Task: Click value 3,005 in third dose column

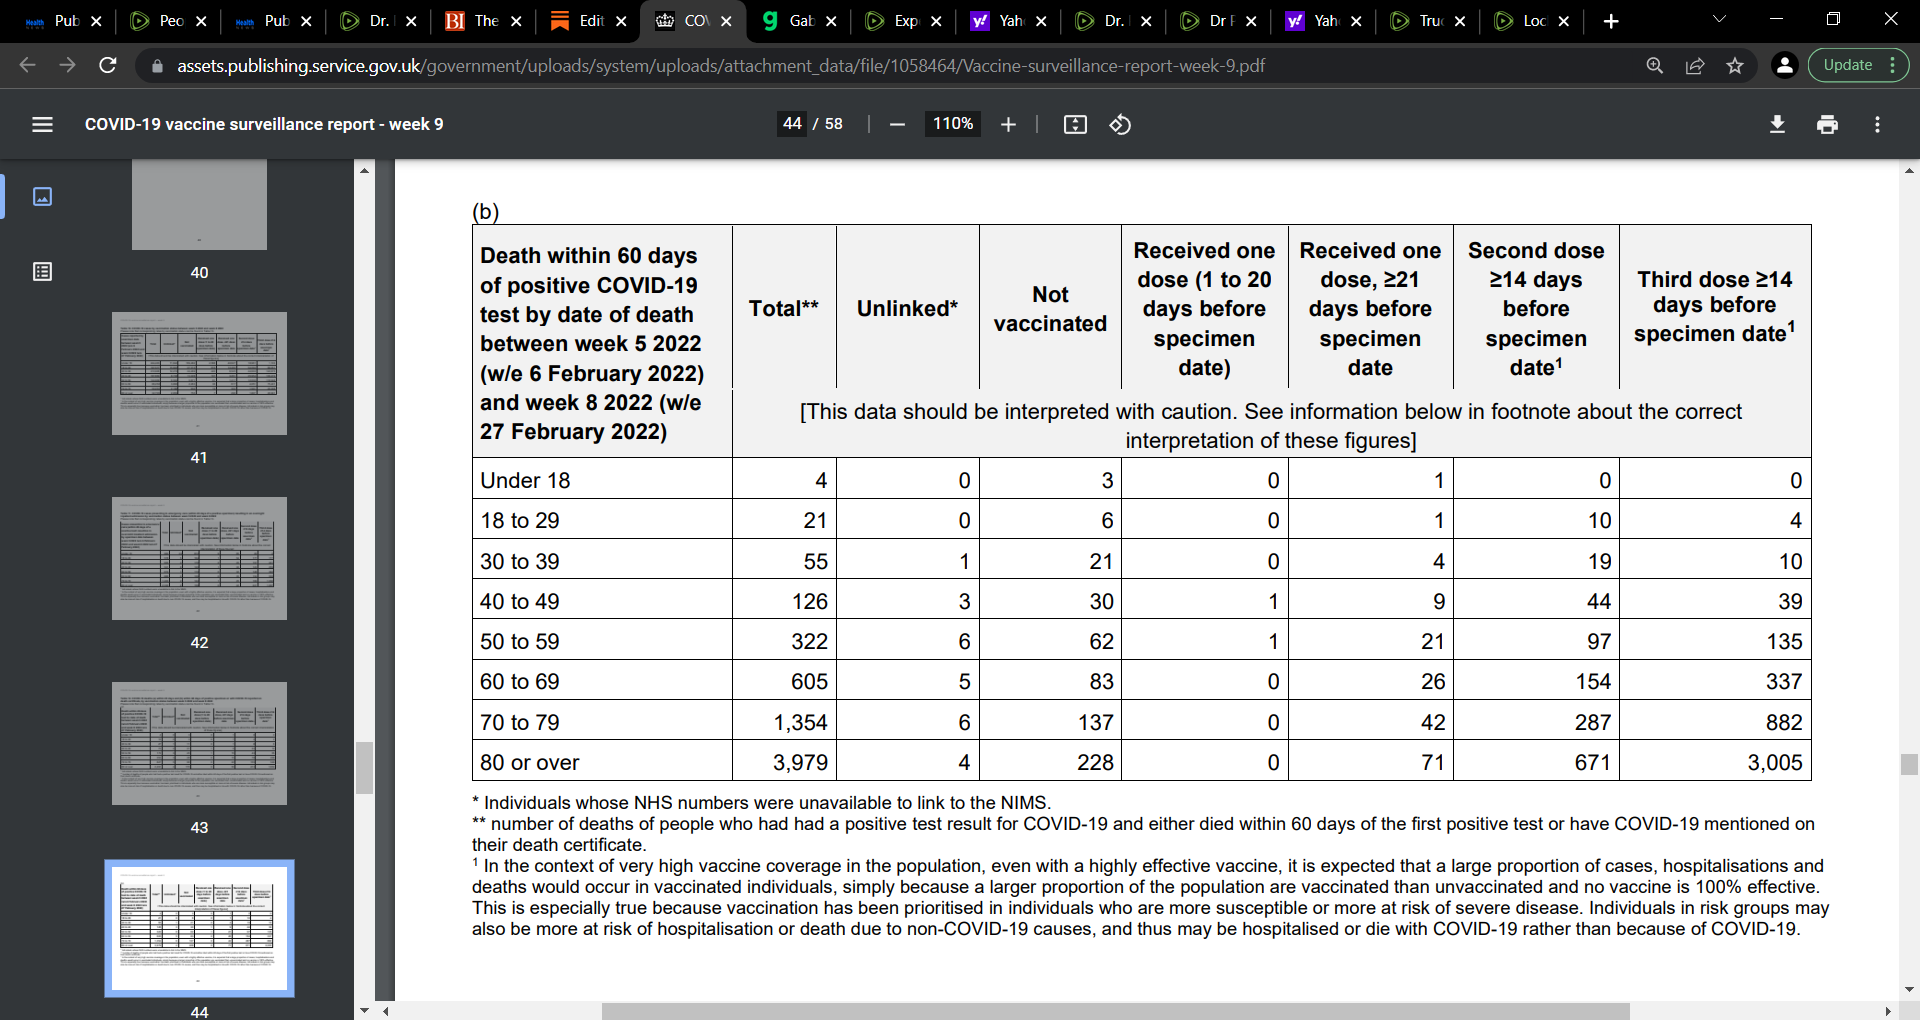Action: click(x=1775, y=762)
